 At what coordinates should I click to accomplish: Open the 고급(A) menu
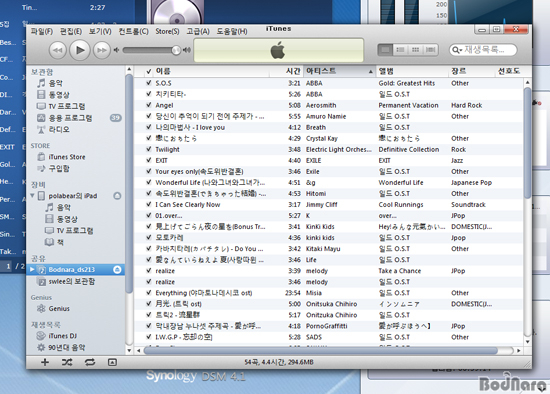[198, 31]
